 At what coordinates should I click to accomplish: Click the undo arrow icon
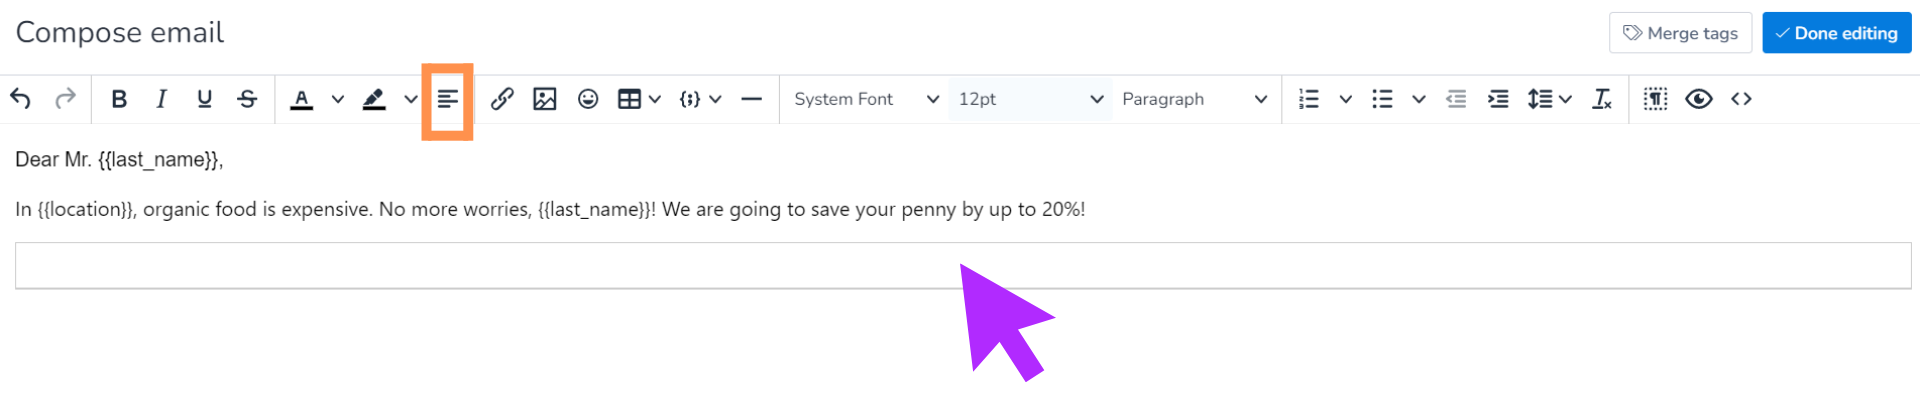21,99
